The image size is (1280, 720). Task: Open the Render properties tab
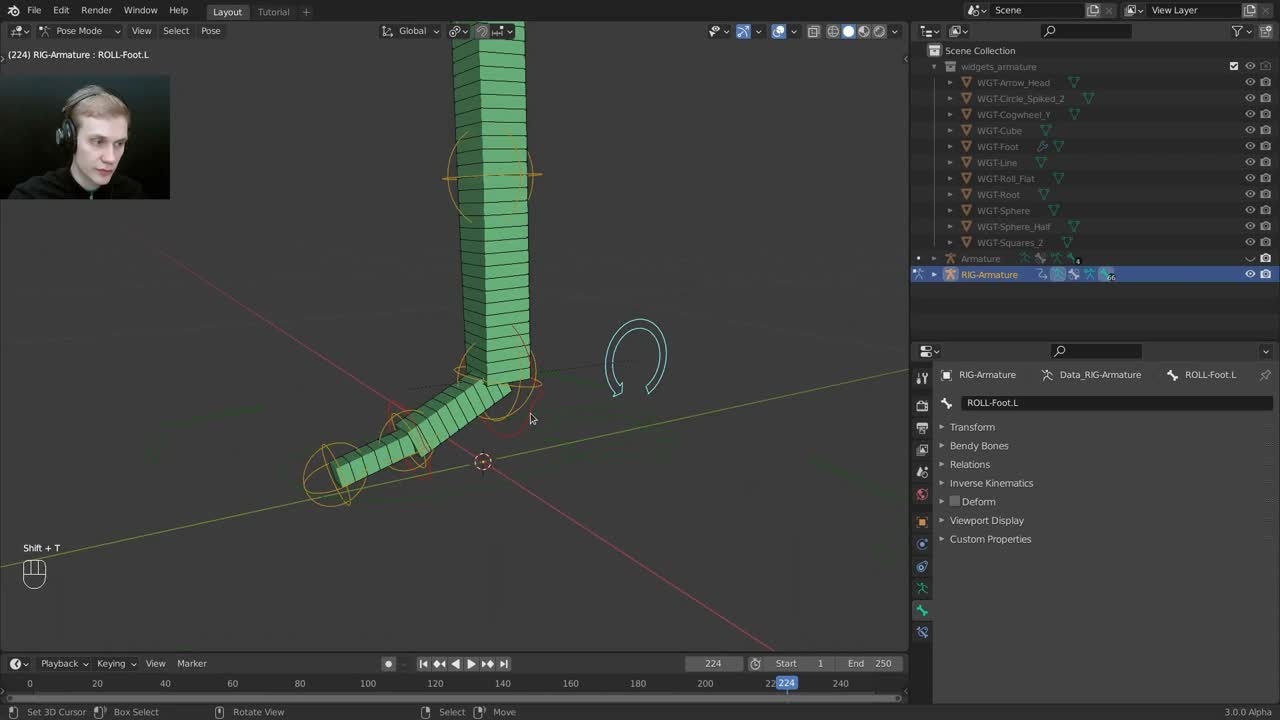click(x=922, y=406)
